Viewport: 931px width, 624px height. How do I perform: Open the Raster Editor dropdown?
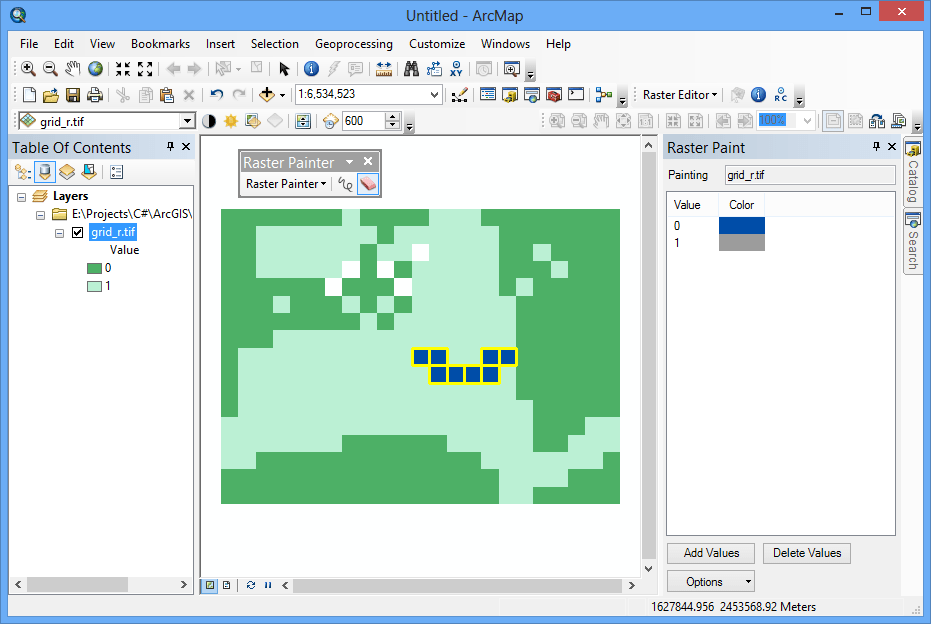(x=679, y=94)
